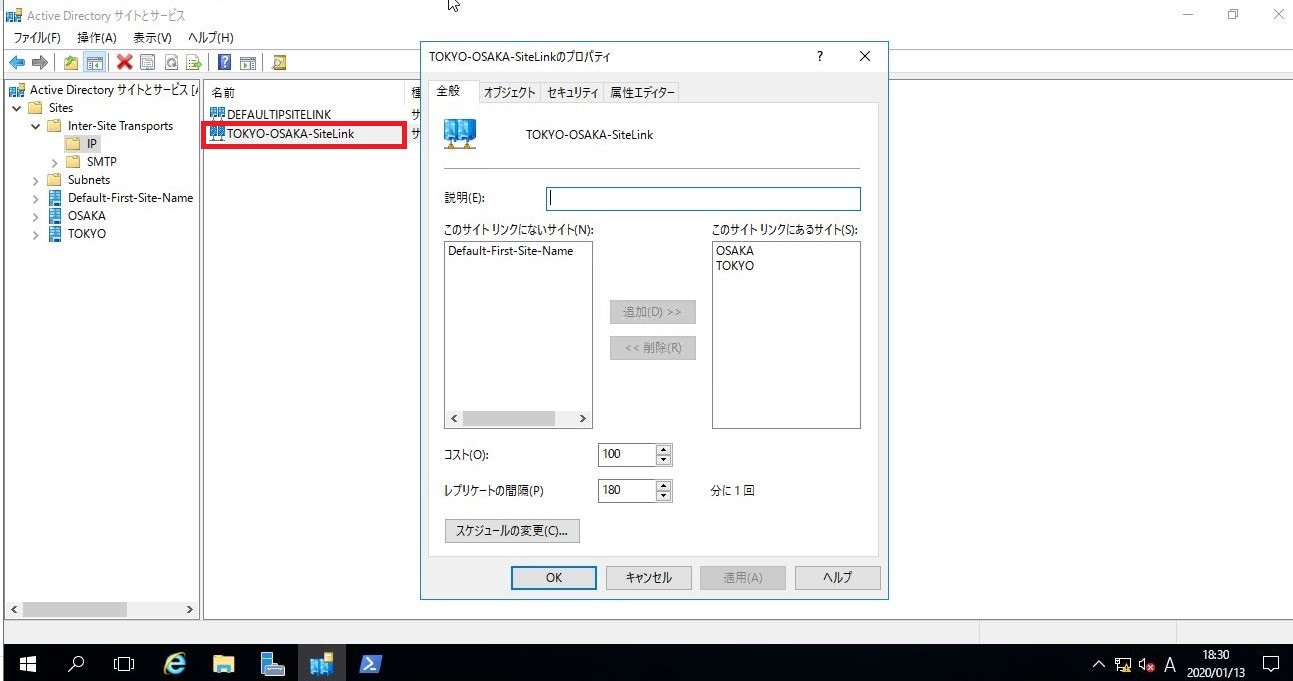This screenshot has width=1293, height=681.
Task: Open the help icon on the toolbar
Action: (x=223, y=62)
